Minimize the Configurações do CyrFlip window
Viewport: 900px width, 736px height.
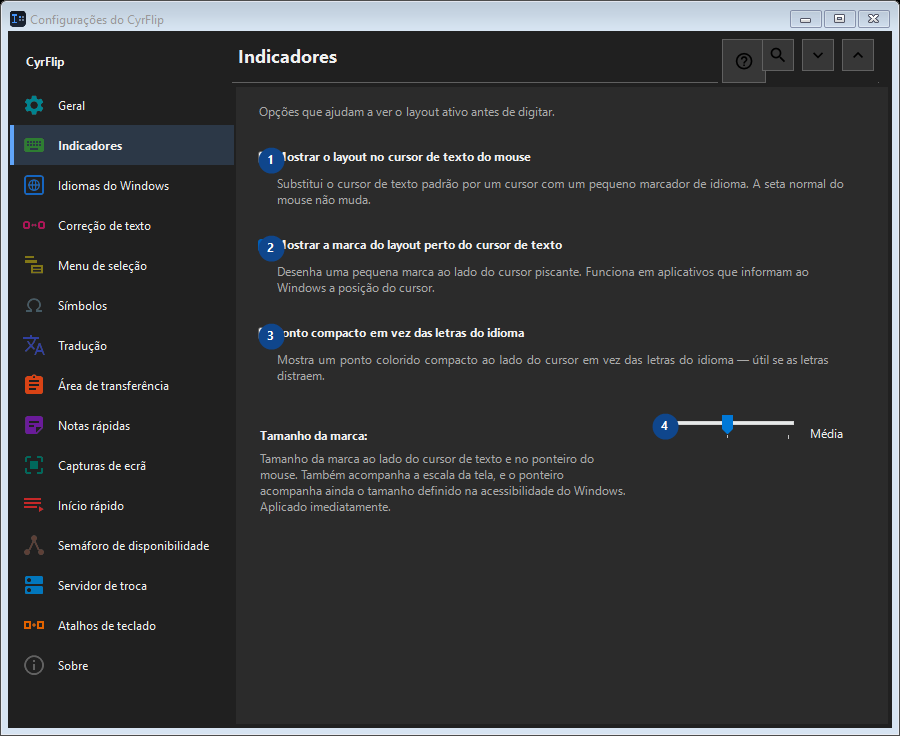pos(805,19)
